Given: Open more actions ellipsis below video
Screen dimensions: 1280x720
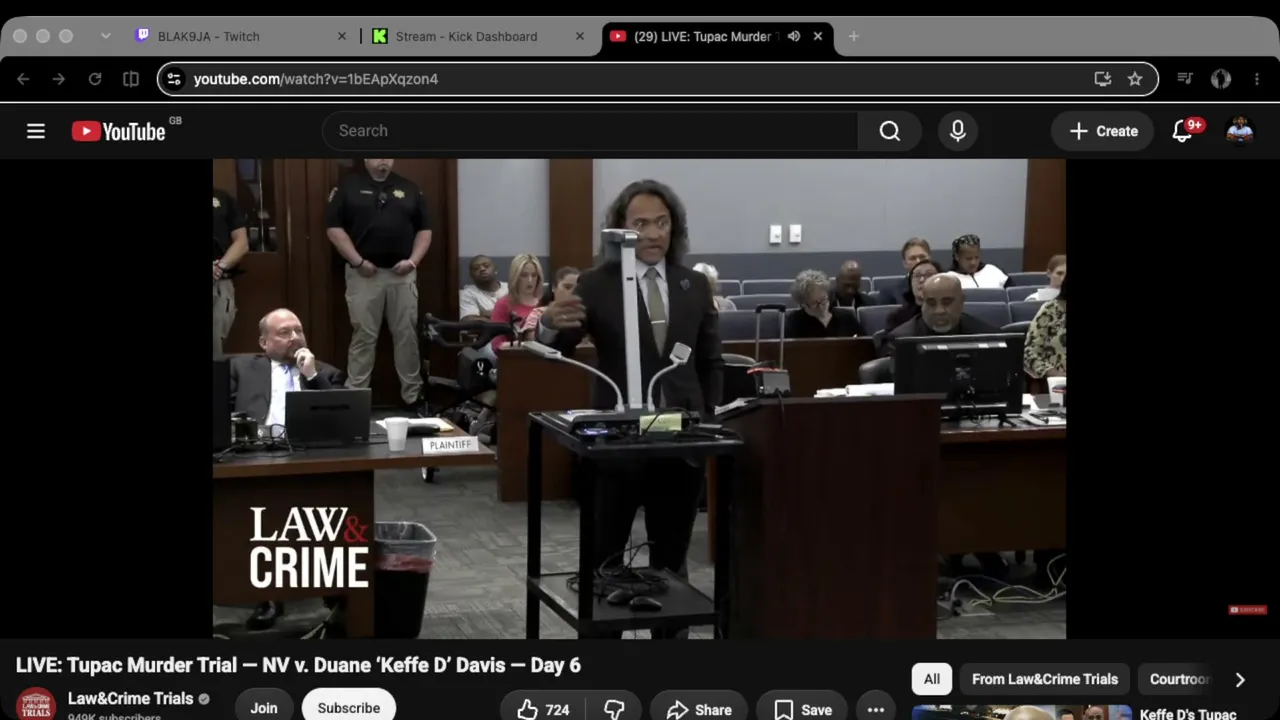Looking at the screenshot, I should click(x=876, y=709).
